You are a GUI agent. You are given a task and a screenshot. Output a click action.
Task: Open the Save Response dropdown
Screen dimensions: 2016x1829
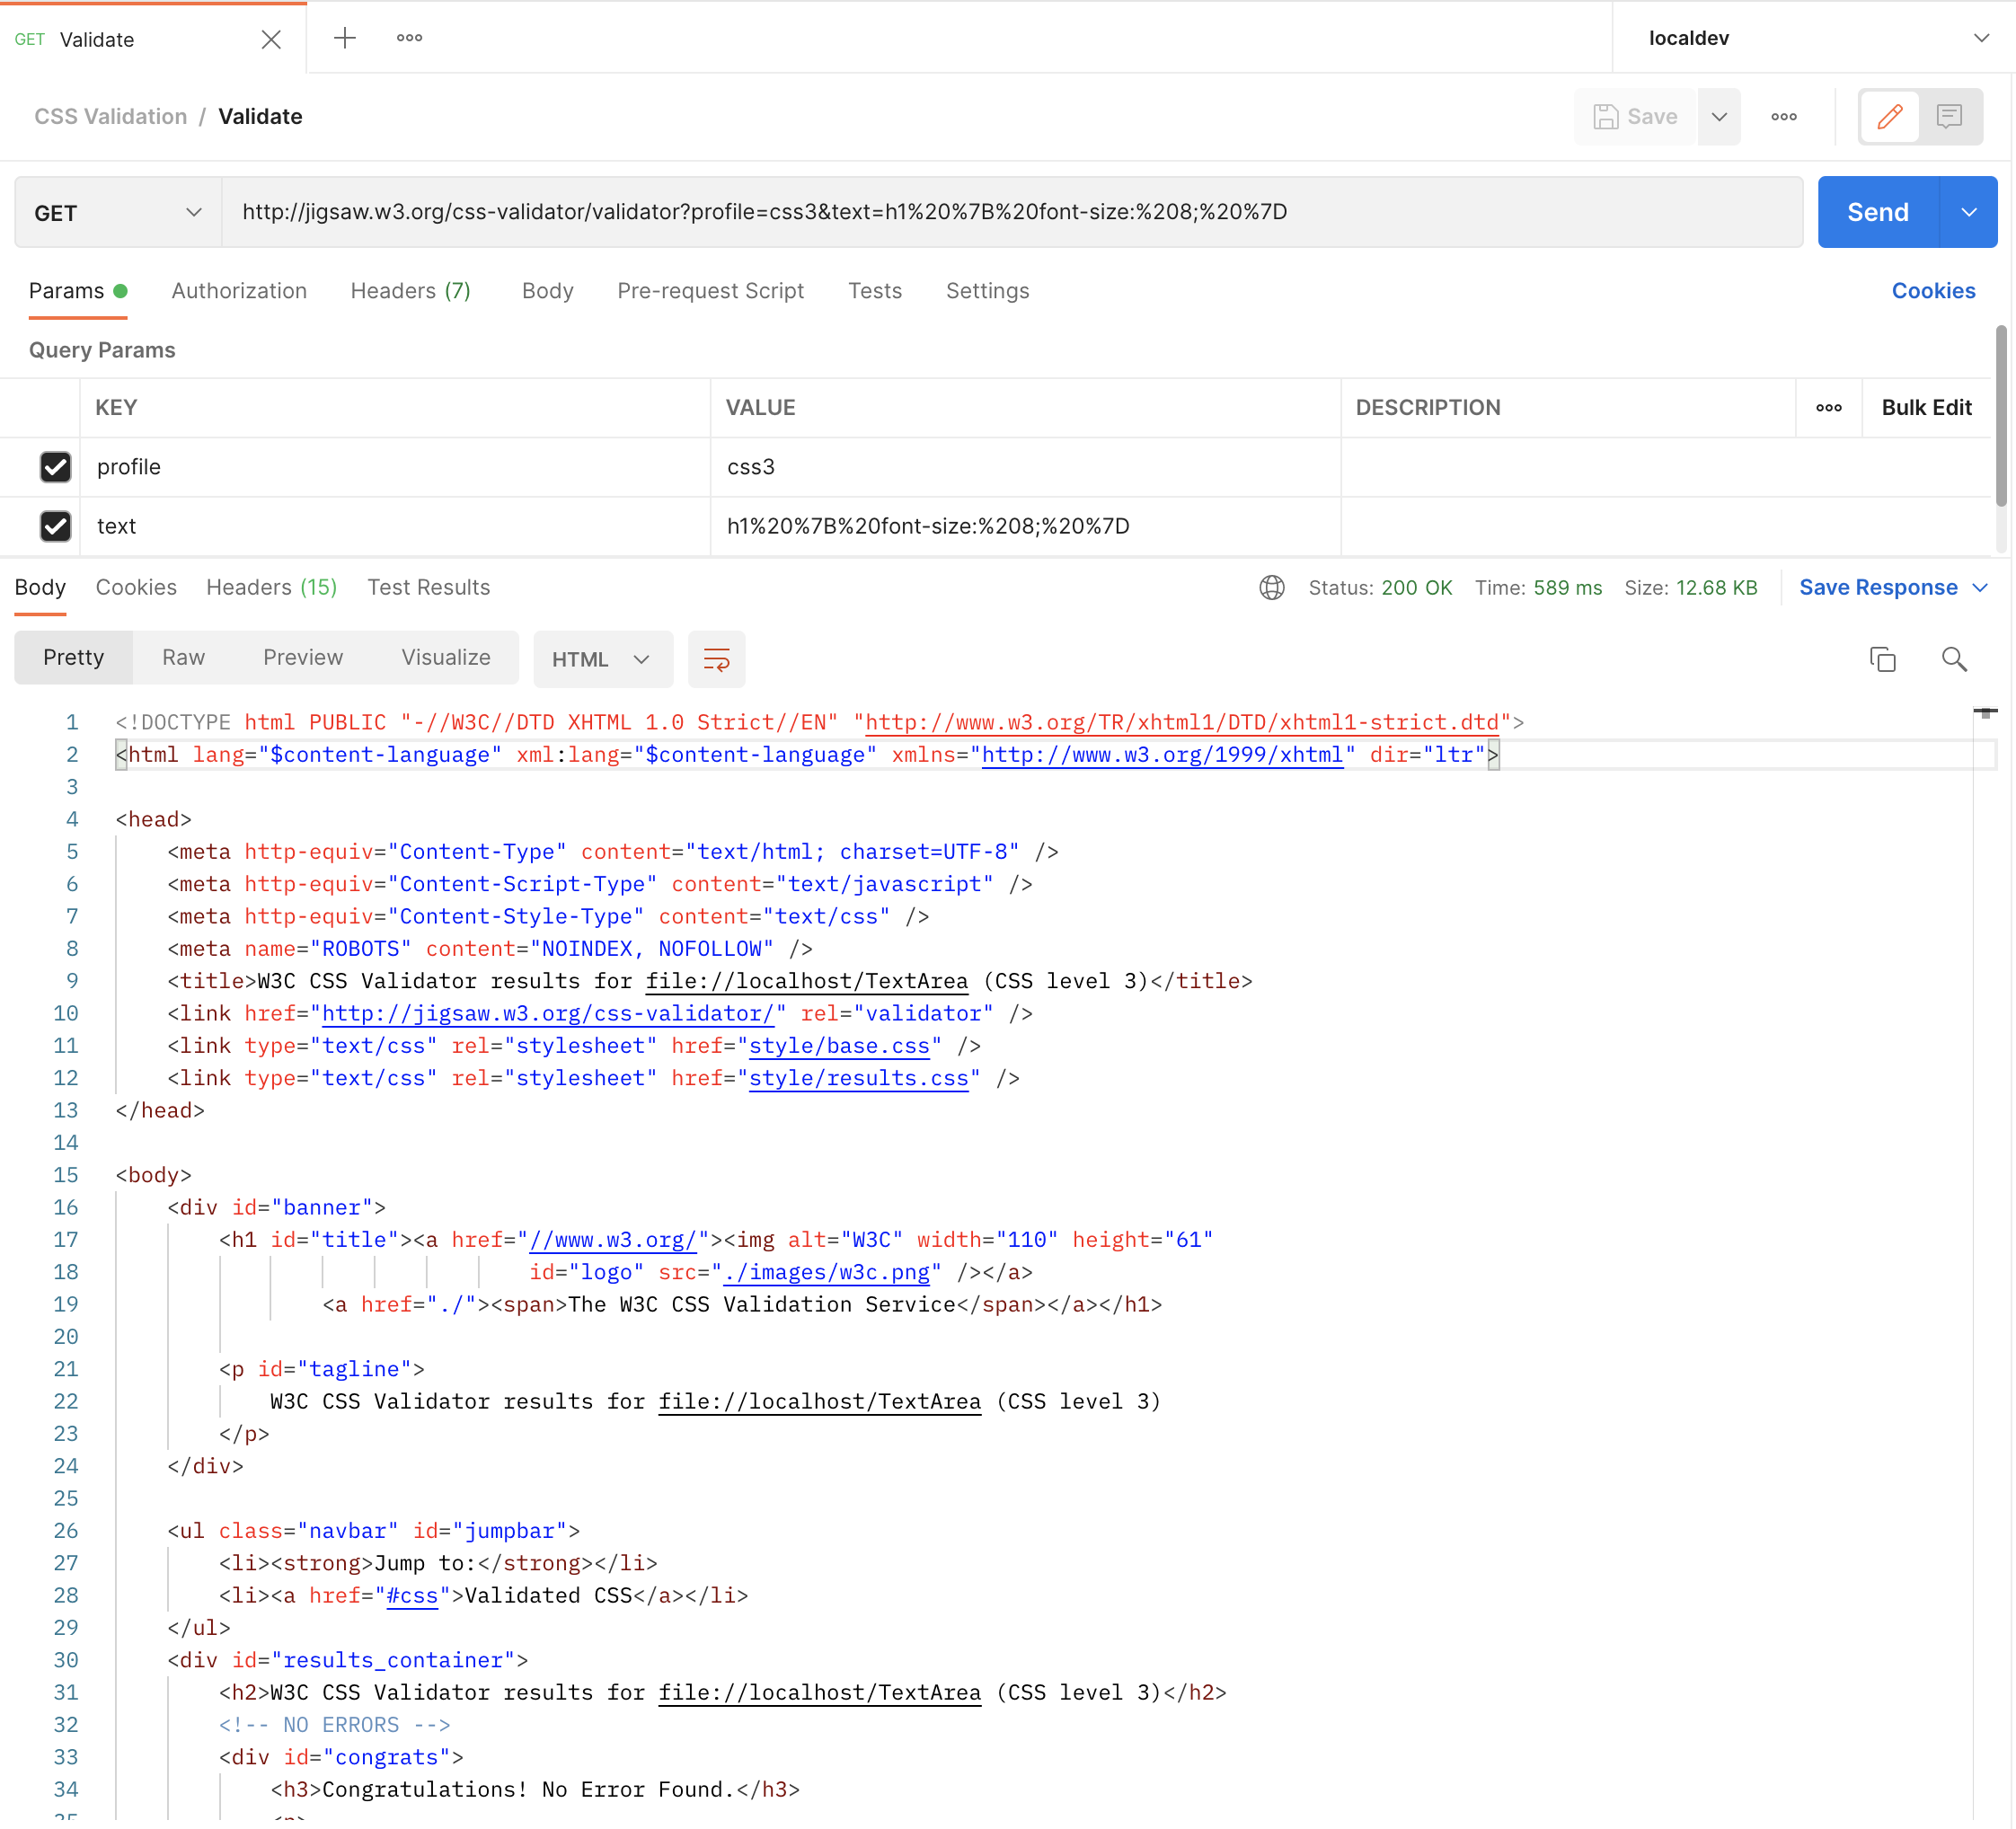[x=1892, y=588]
